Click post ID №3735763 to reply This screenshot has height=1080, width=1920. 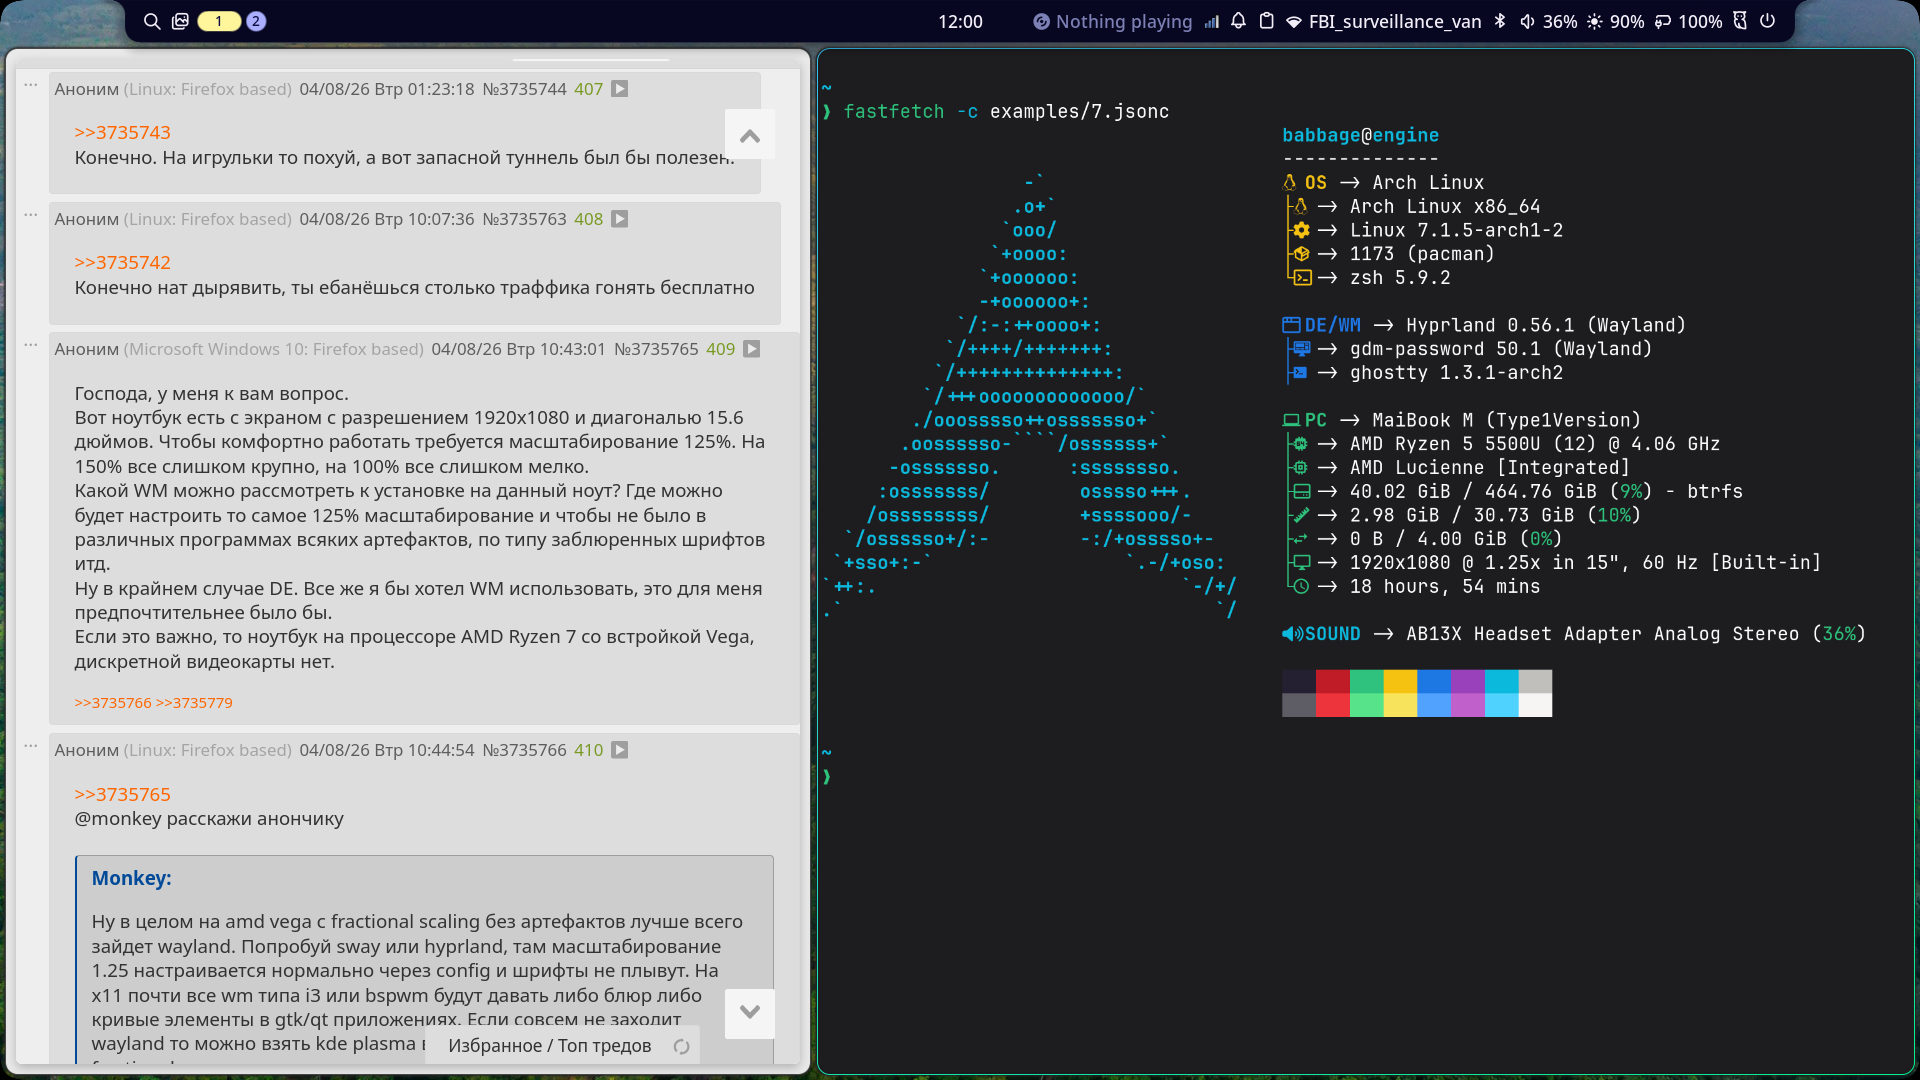(525, 219)
